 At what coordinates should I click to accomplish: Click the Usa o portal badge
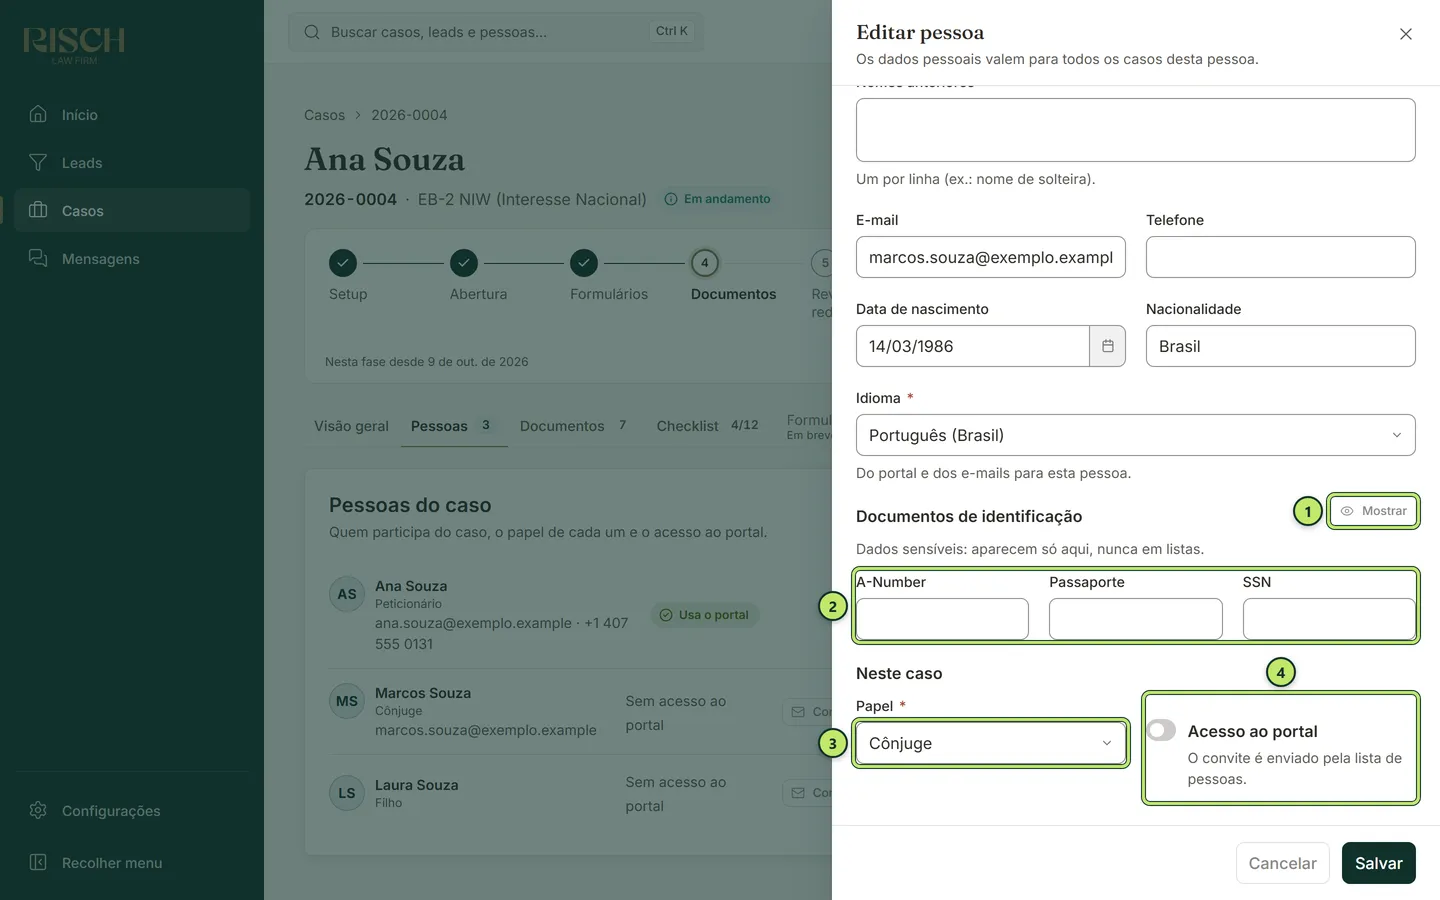(704, 615)
